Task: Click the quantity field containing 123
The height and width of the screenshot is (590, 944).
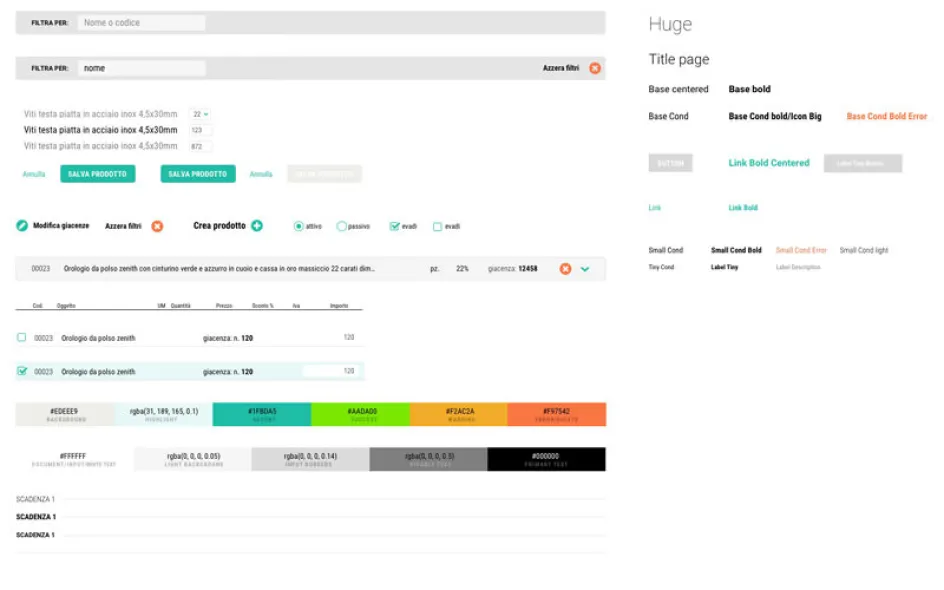Action: click(x=200, y=130)
